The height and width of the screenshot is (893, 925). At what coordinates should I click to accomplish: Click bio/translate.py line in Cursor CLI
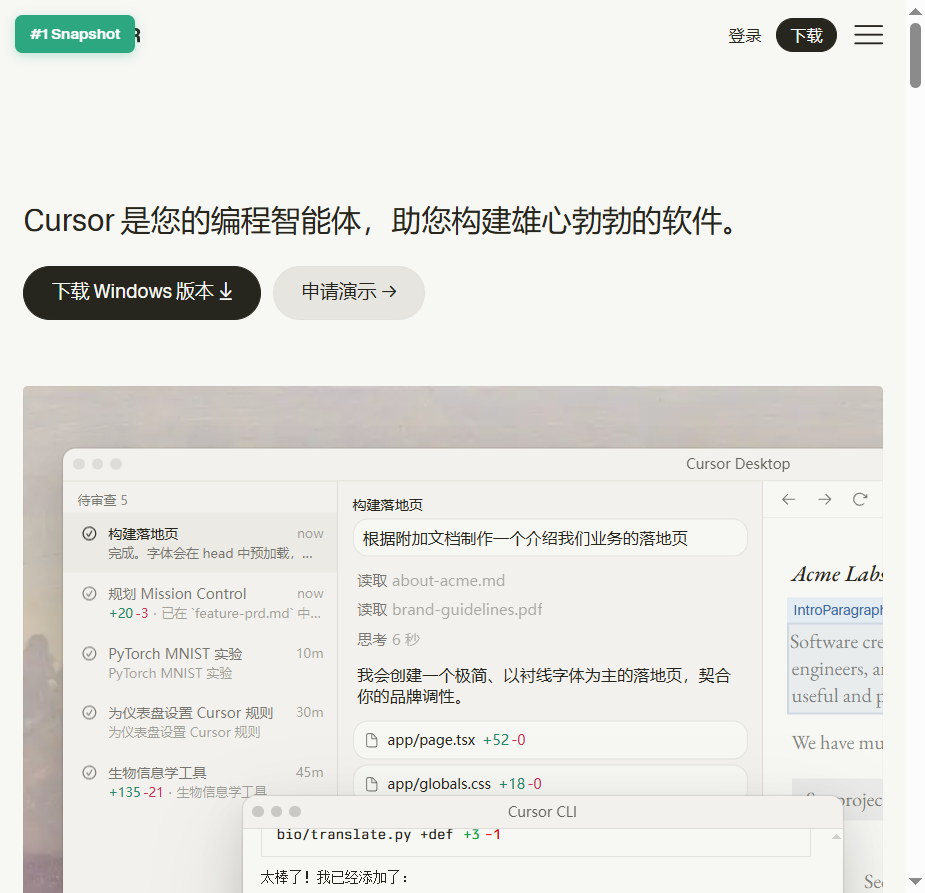388,834
